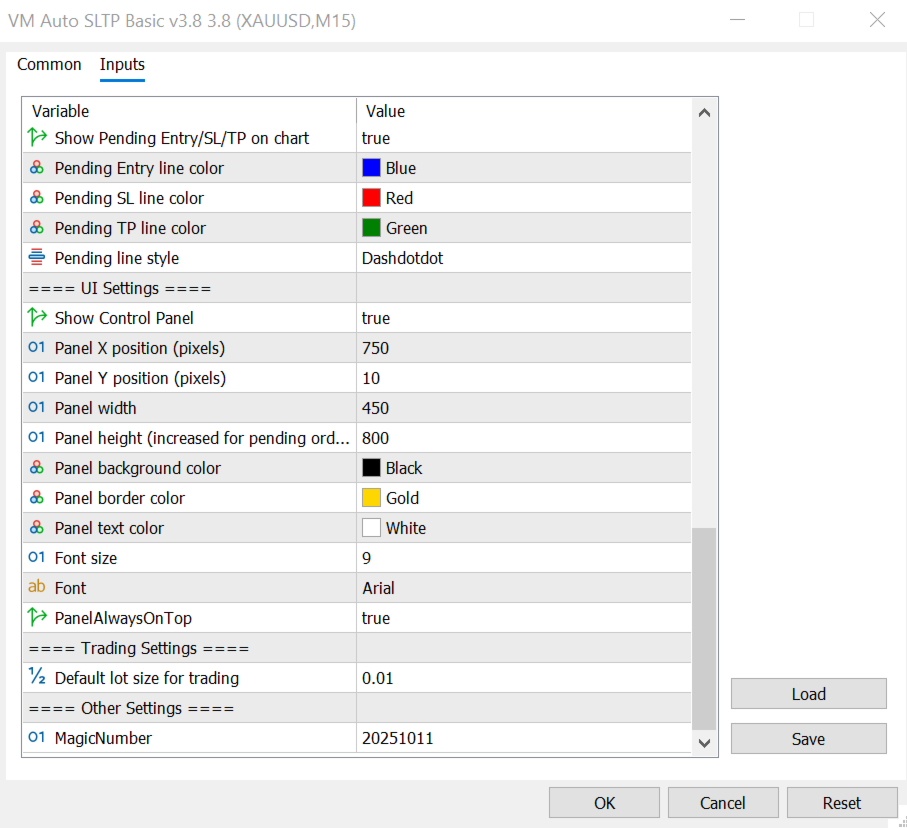
Task: Click the gold Panel border color swatch
Action: 371,498
